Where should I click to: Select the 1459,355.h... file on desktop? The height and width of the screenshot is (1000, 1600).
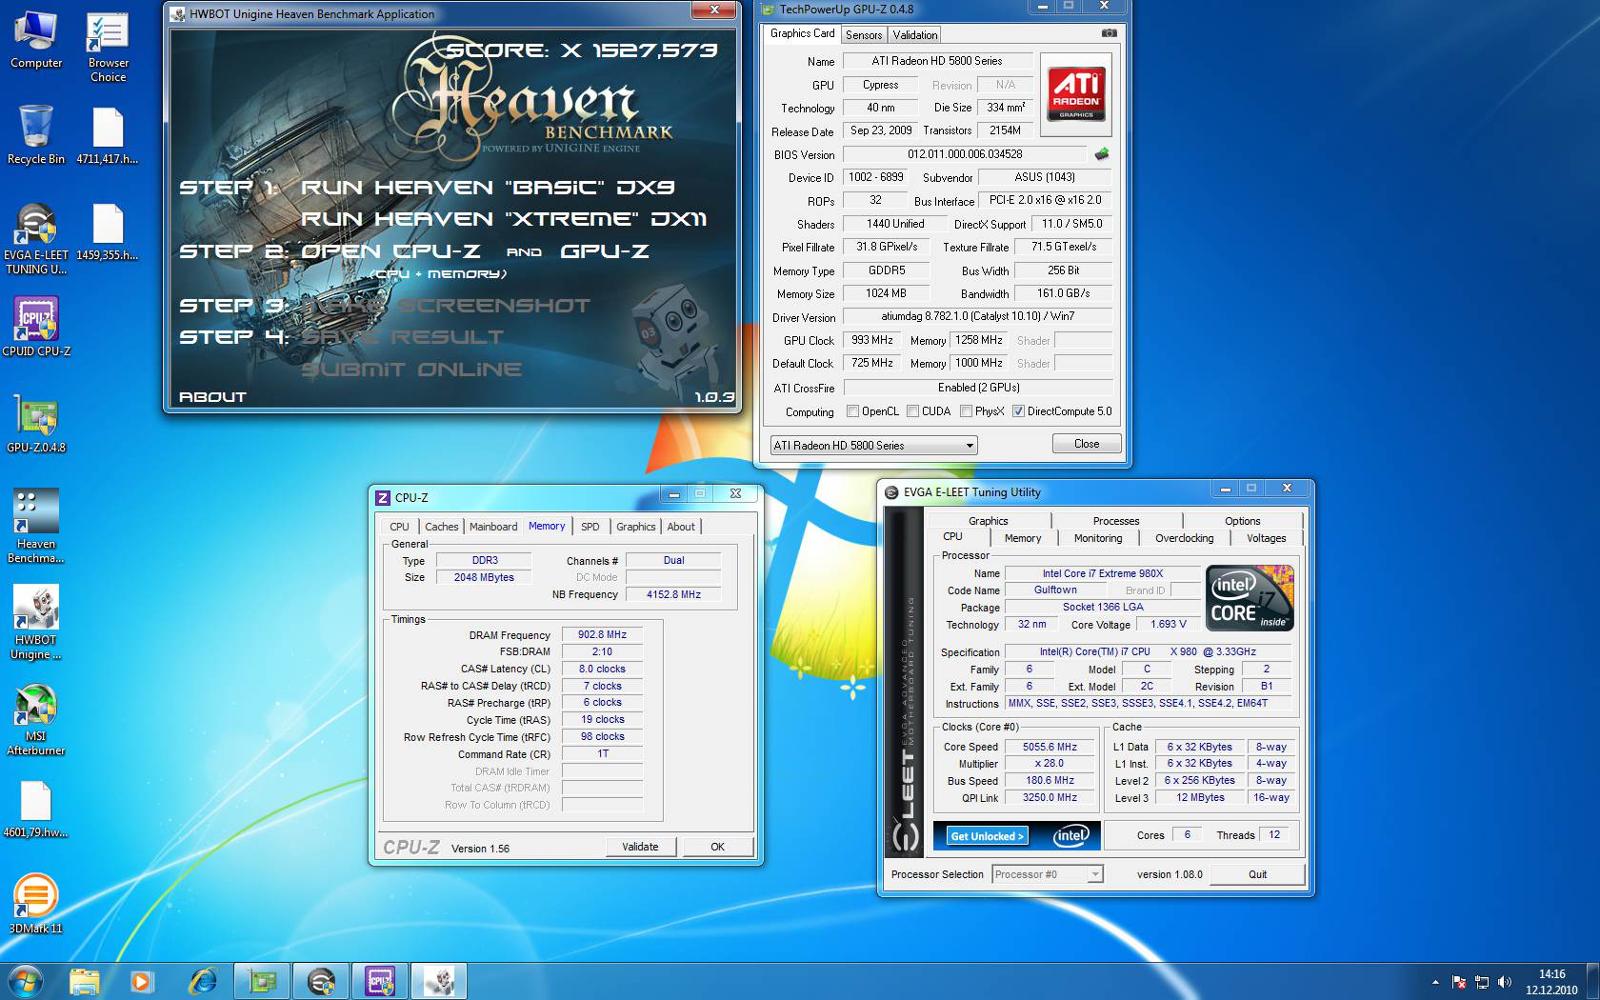[107, 232]
